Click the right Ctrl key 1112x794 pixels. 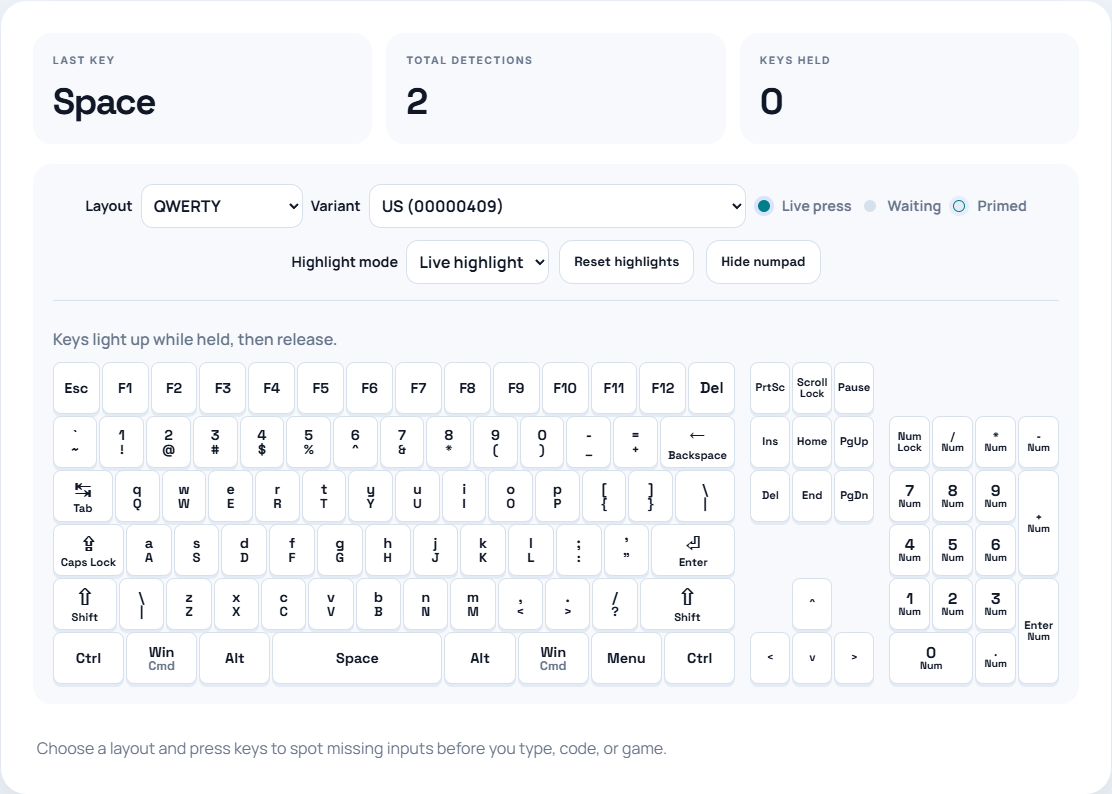pos(699,659)
